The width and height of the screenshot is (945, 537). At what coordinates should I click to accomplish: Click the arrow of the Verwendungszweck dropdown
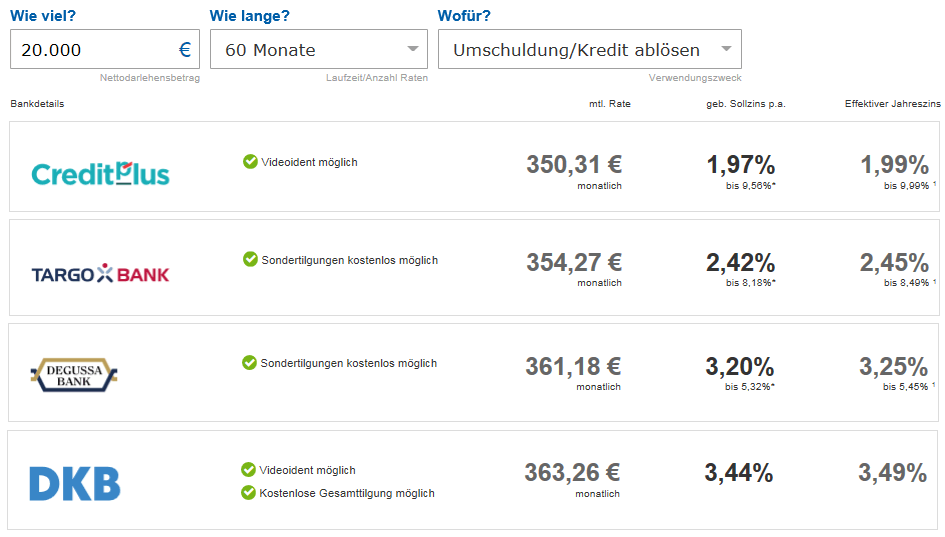[726, 49]
